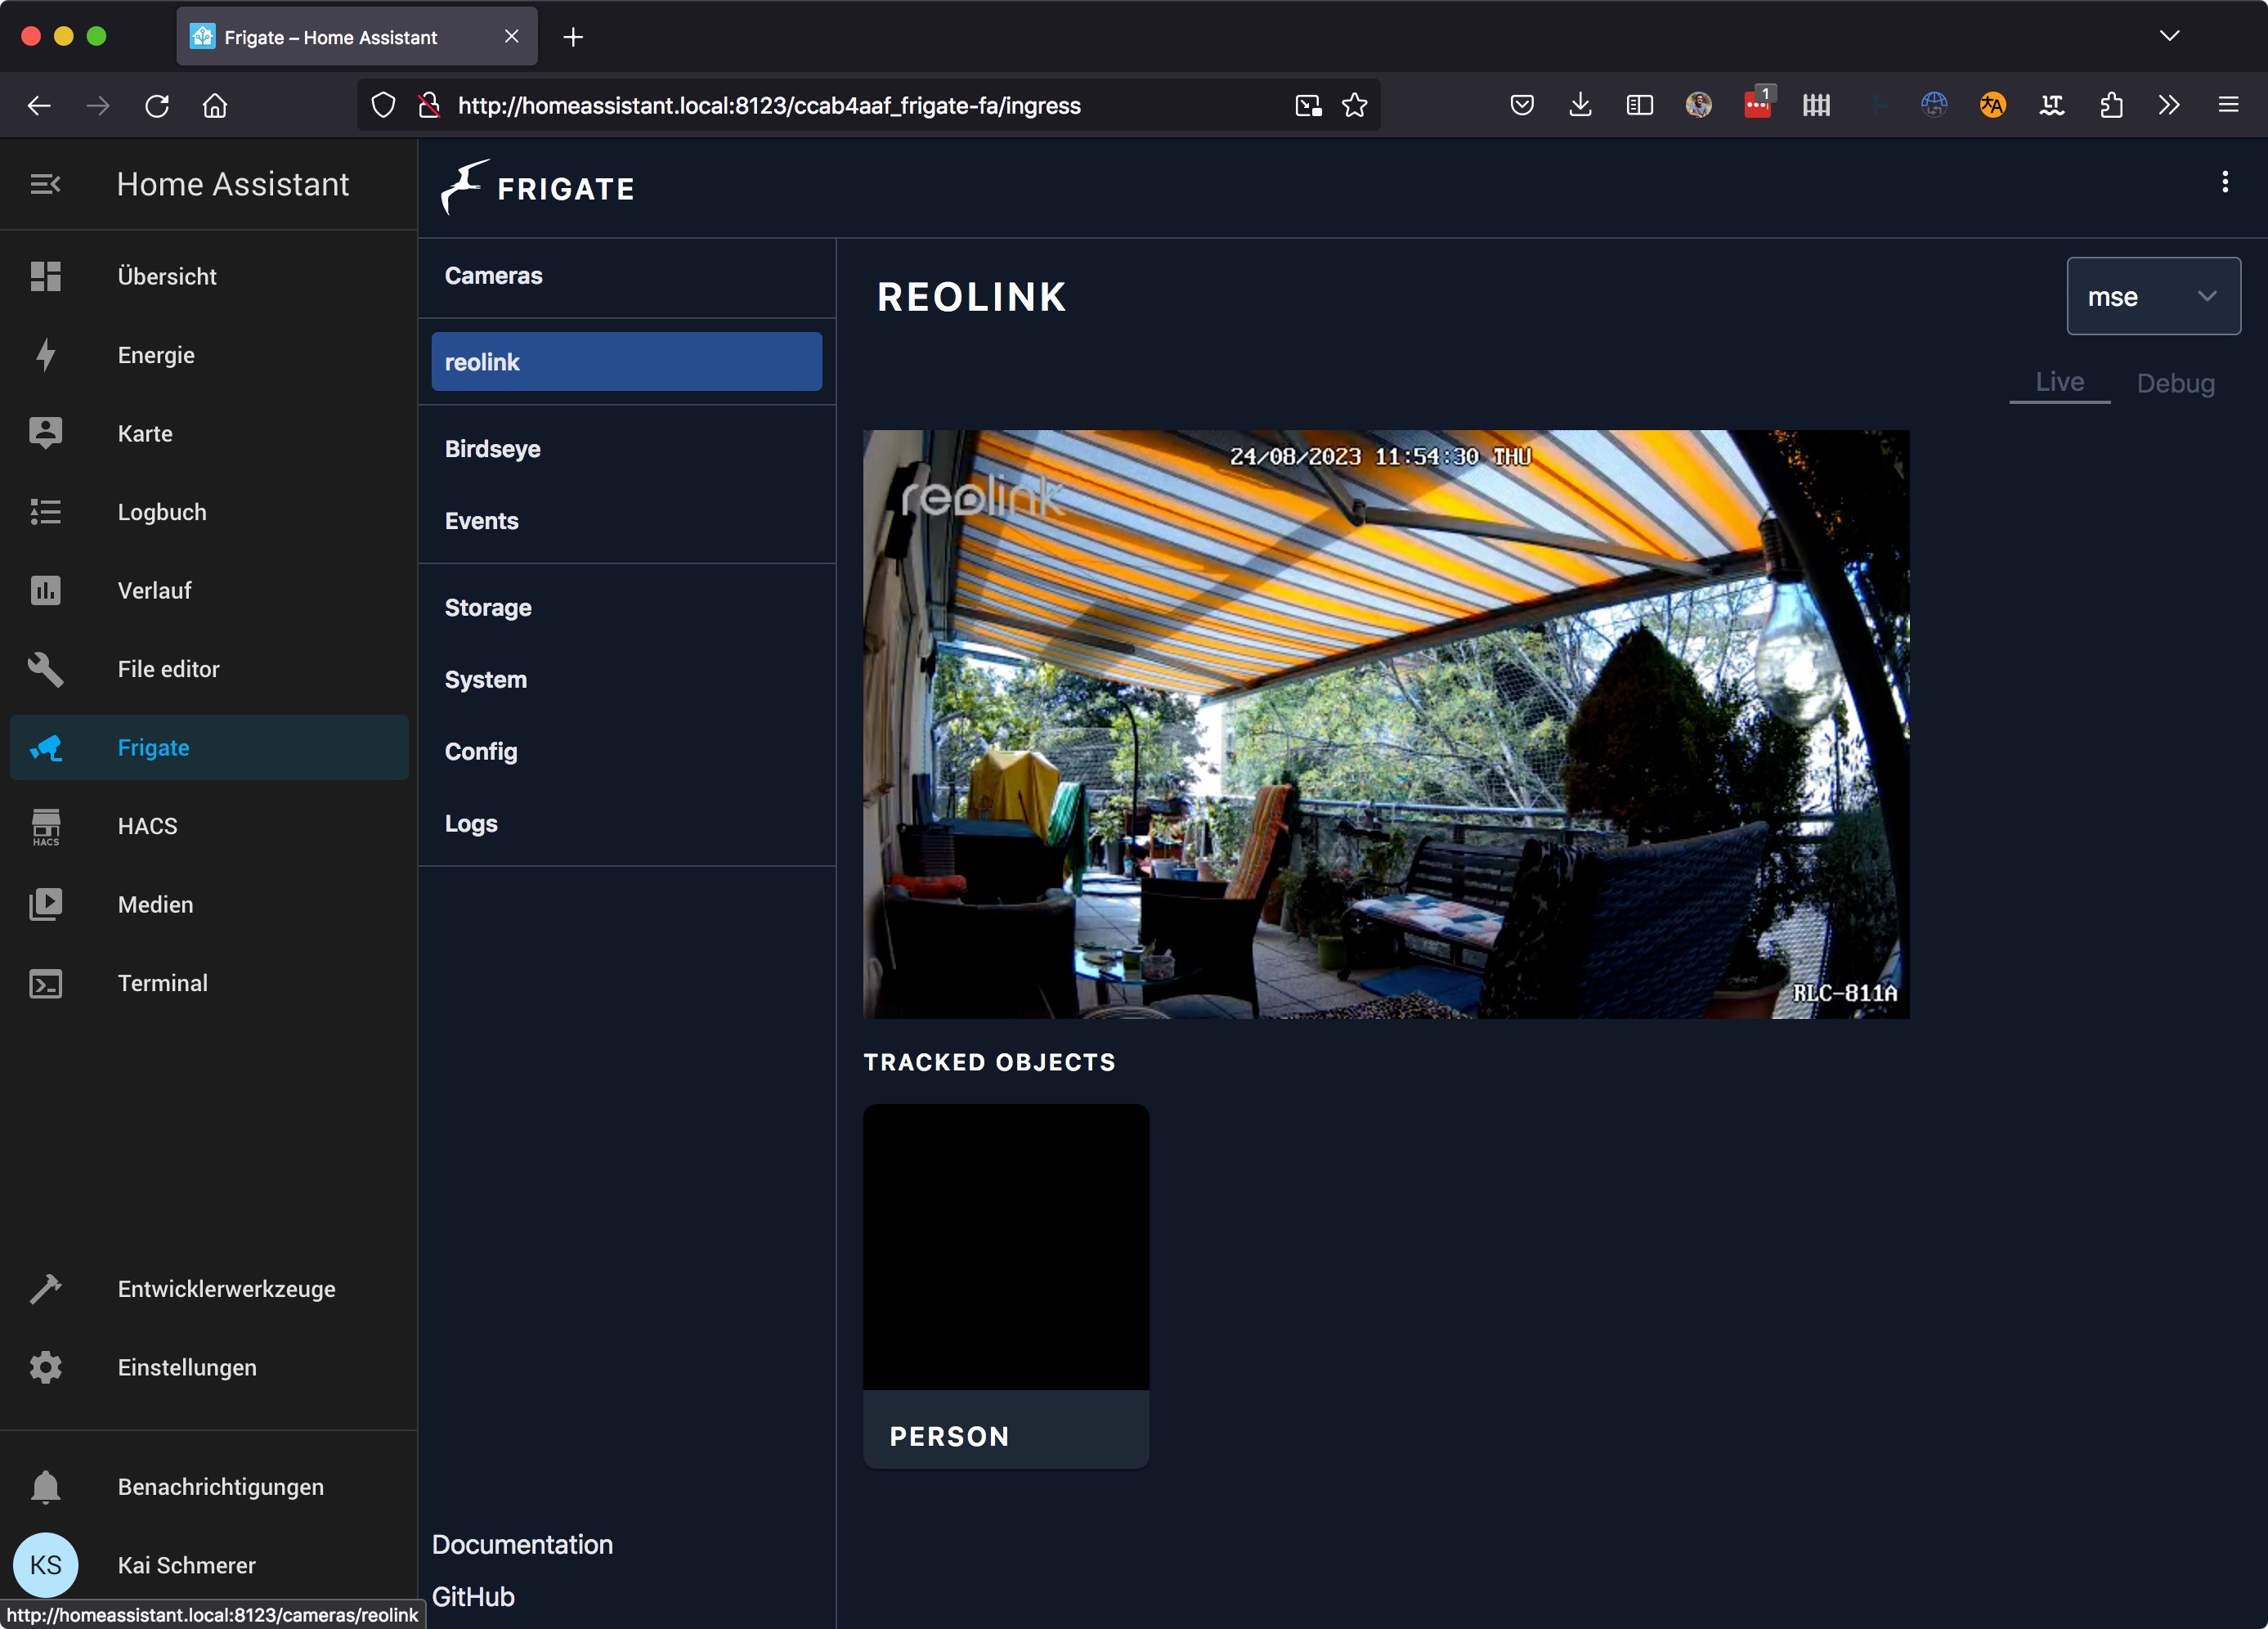Open the Terminal sidebar icon
The width and height of the screenshot is (2268, 1629).
(46, 983)
